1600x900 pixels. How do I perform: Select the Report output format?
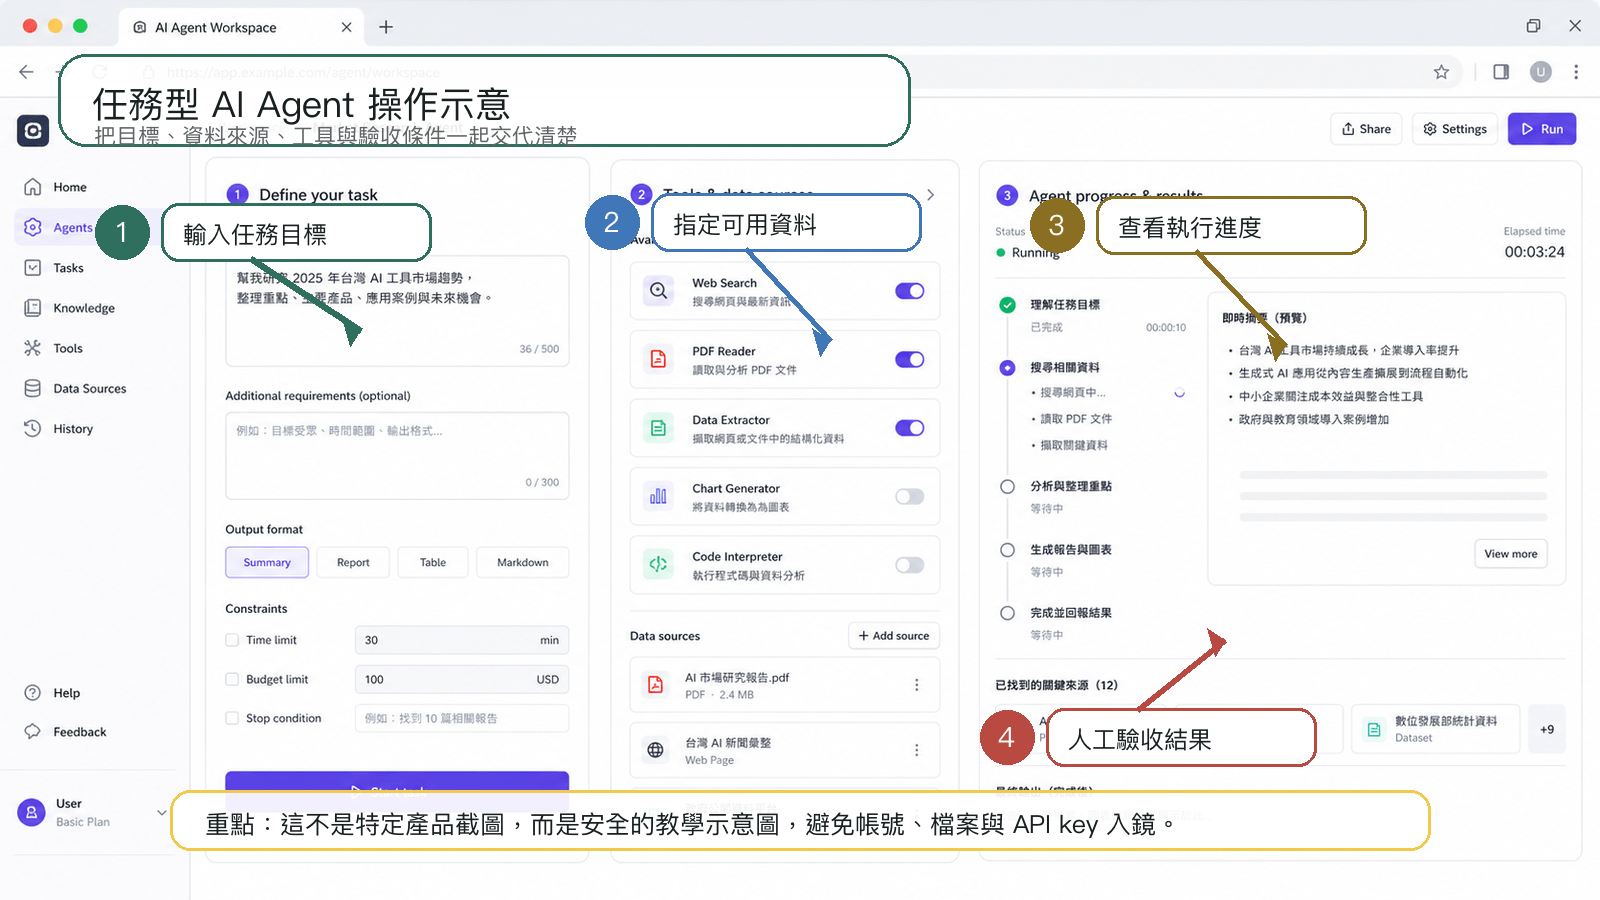coord(353,562)
